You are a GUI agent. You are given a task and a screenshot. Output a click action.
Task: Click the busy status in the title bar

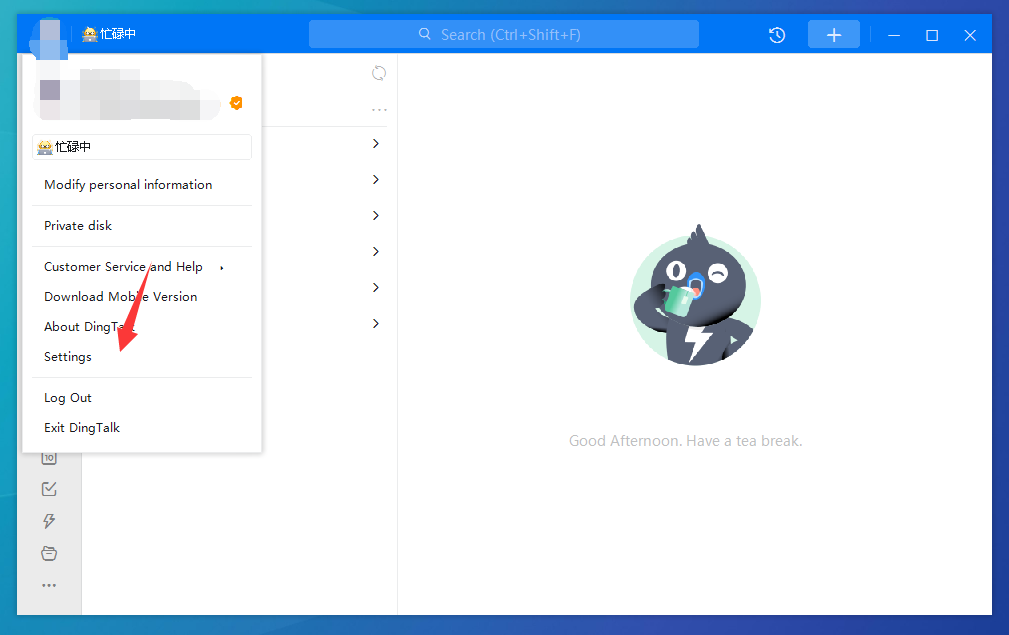(x=109, y=34)
